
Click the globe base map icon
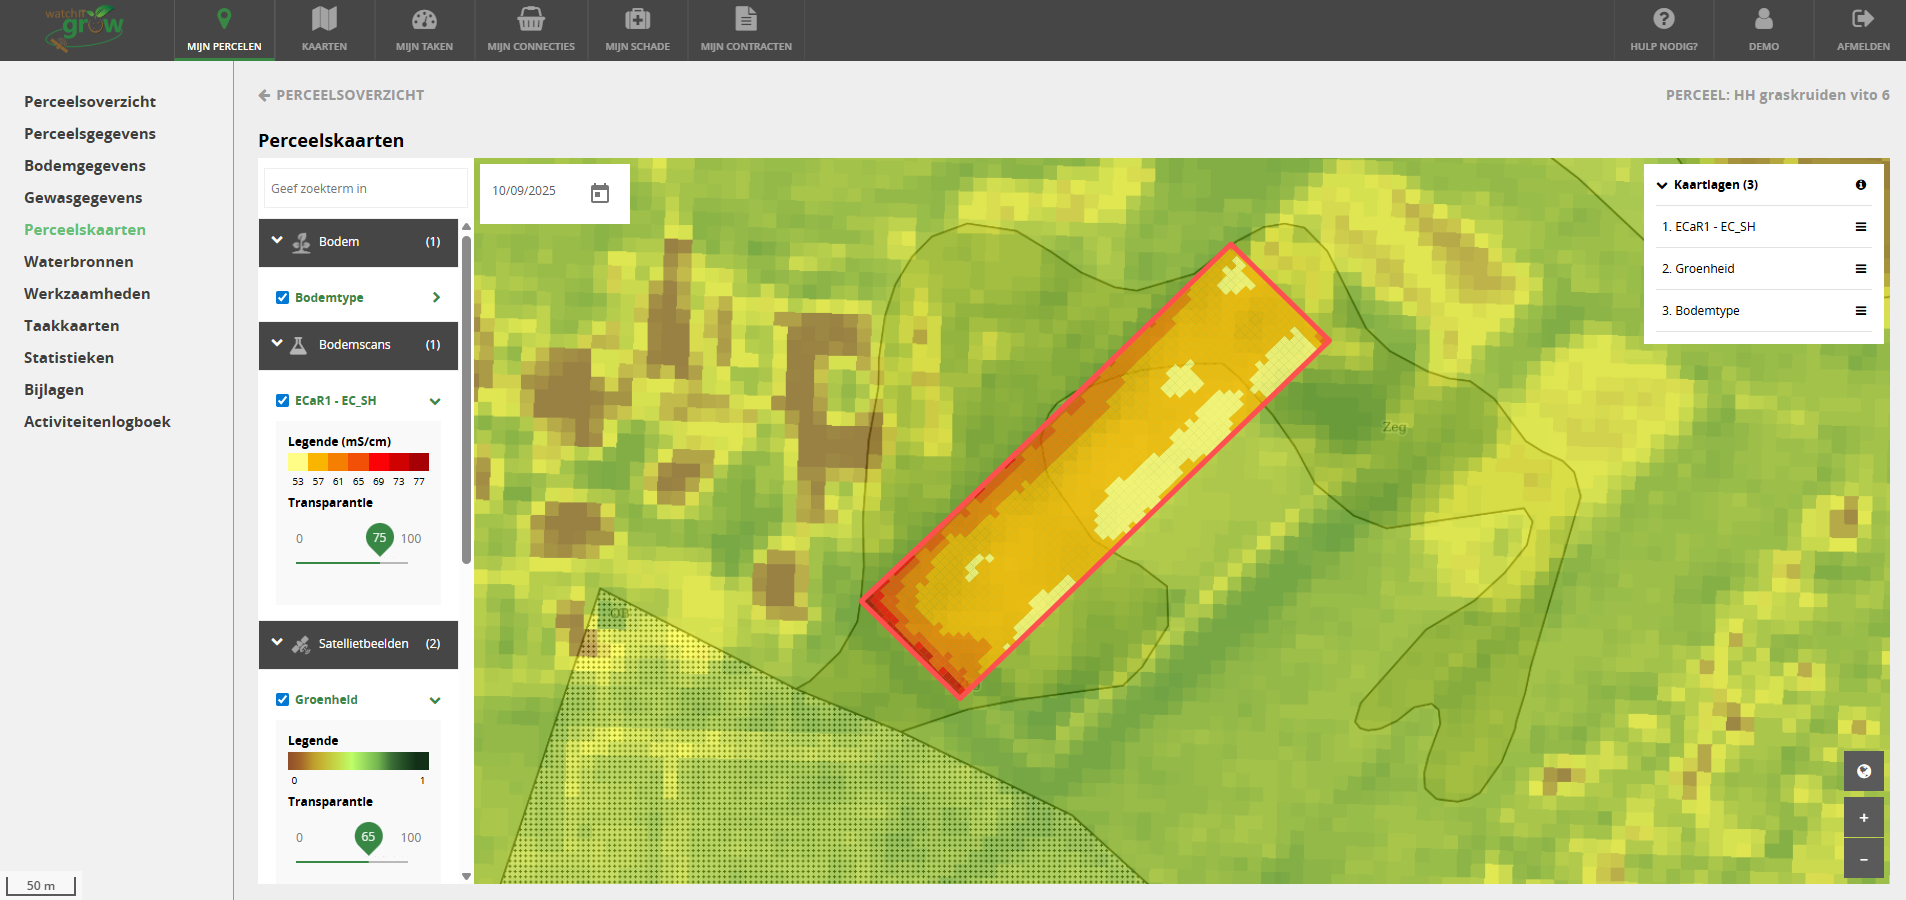[1863, 771]
